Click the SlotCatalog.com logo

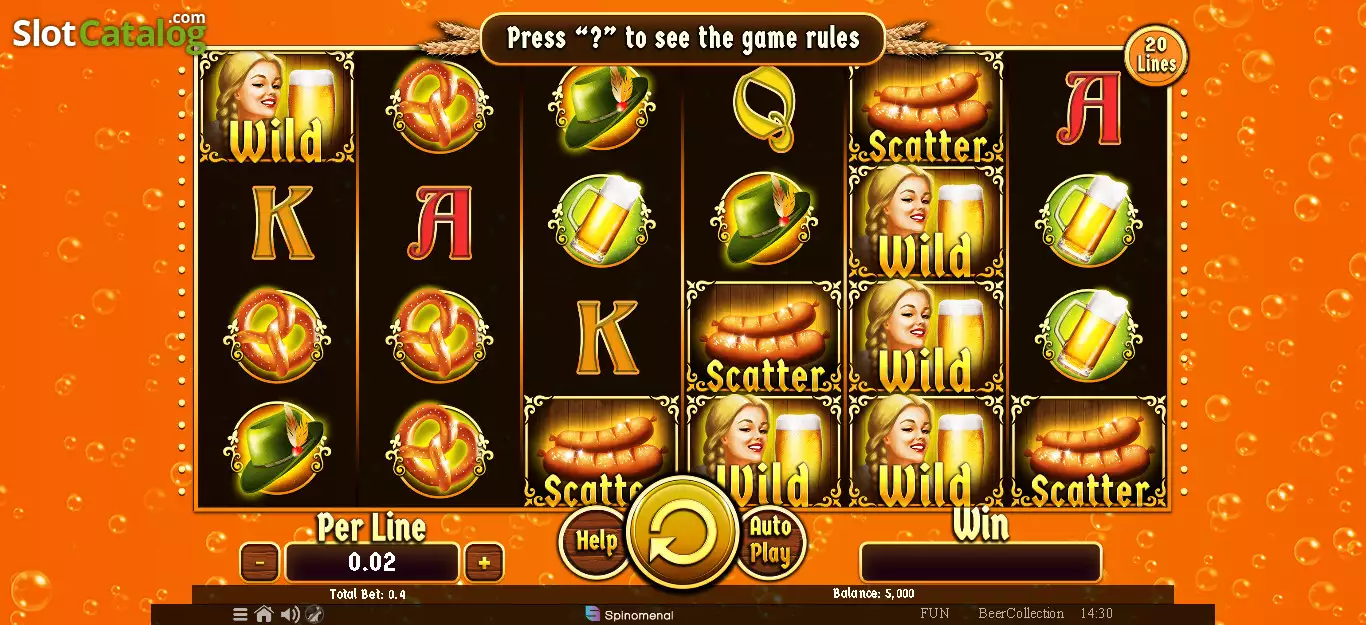[109, 32]
